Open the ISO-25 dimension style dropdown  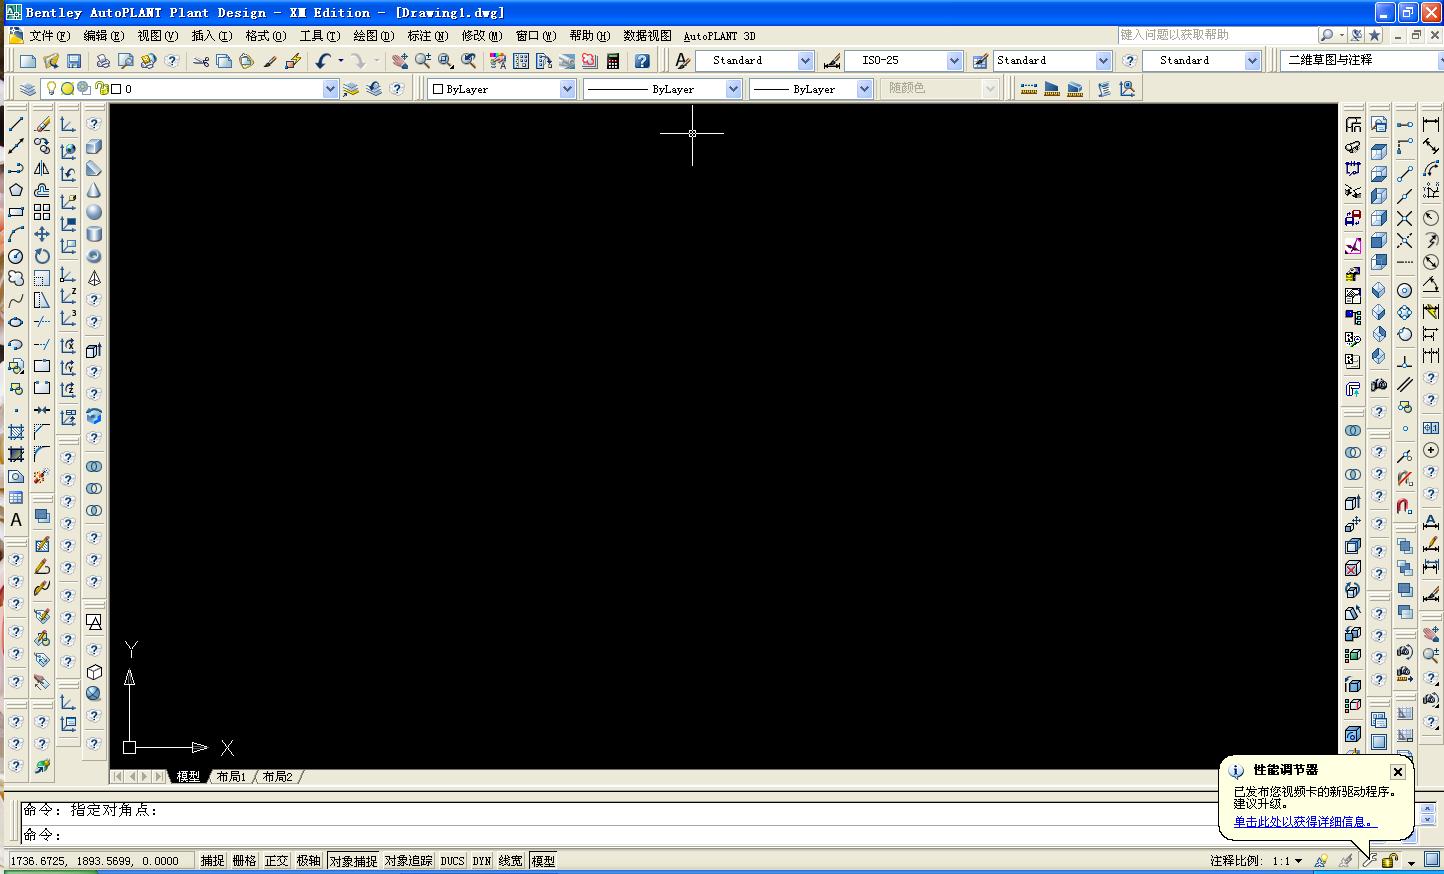(x=954, y=61)
